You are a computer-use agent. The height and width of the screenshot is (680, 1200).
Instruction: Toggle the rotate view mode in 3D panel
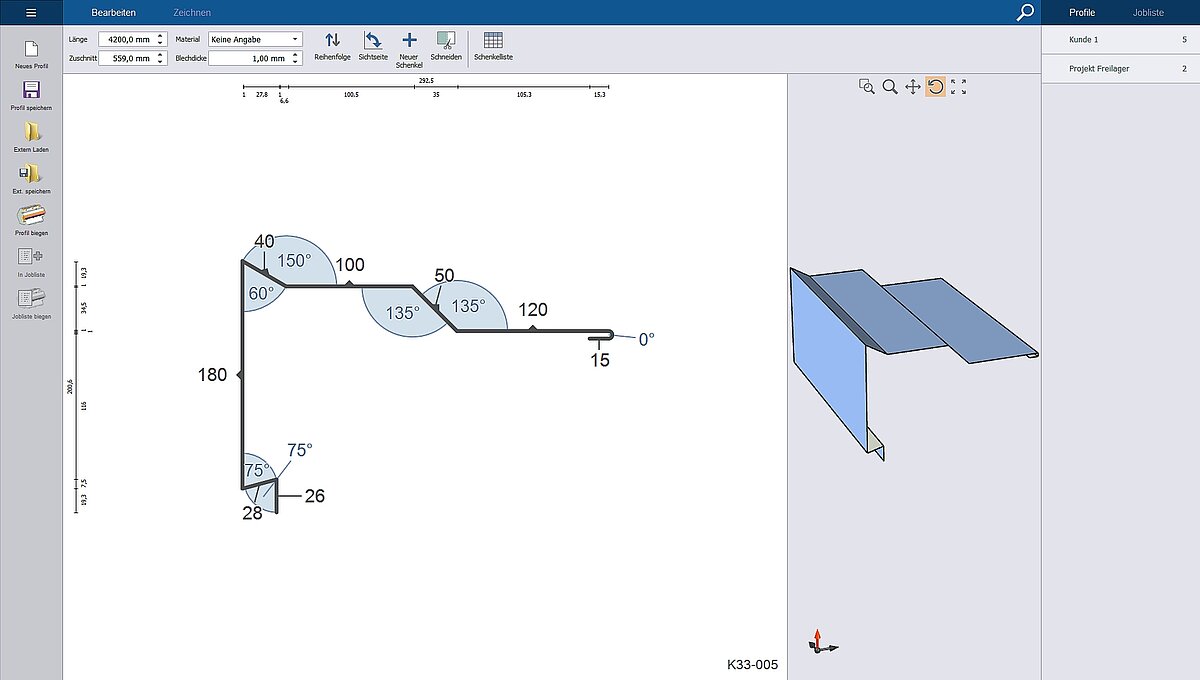[935, 87]
